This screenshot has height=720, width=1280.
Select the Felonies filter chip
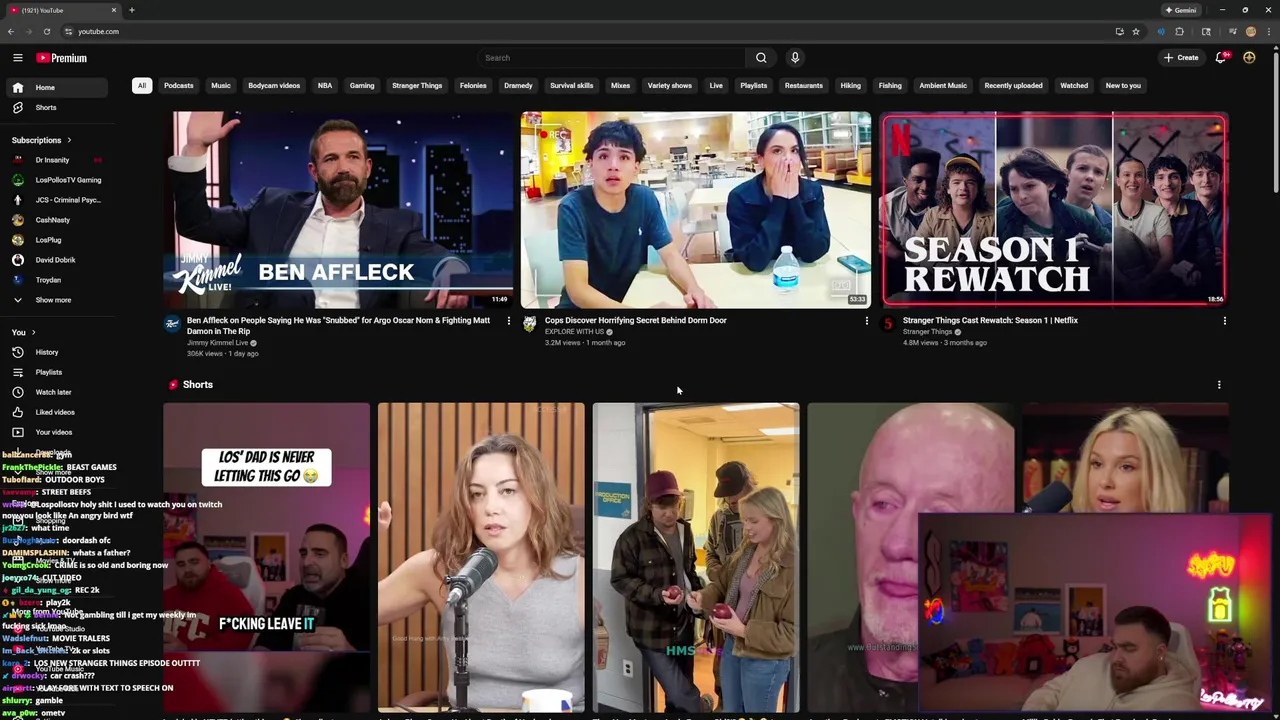coord(473,86)
